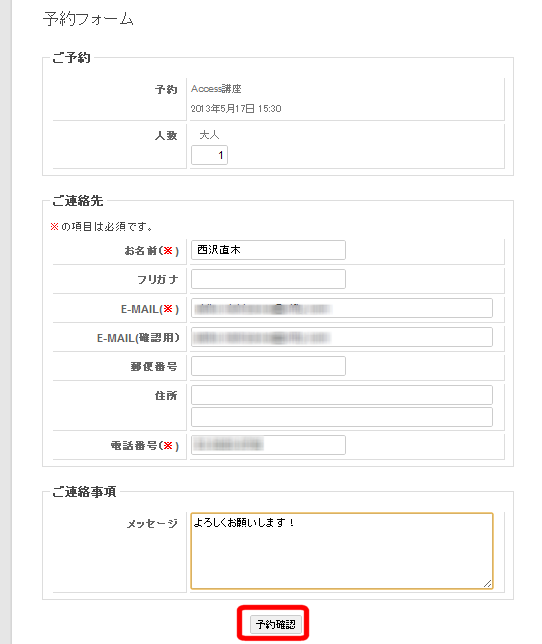Click the E-MAIL input field
This screenshot has height=644, width=542.
click(x=342, y=308)
